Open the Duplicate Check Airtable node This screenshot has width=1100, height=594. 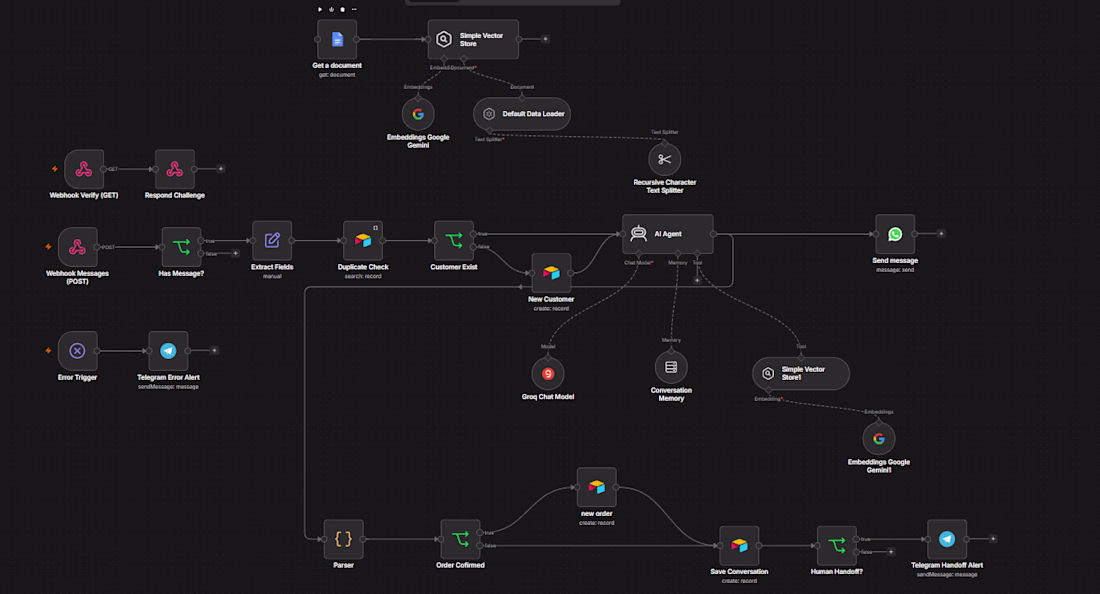363,241
